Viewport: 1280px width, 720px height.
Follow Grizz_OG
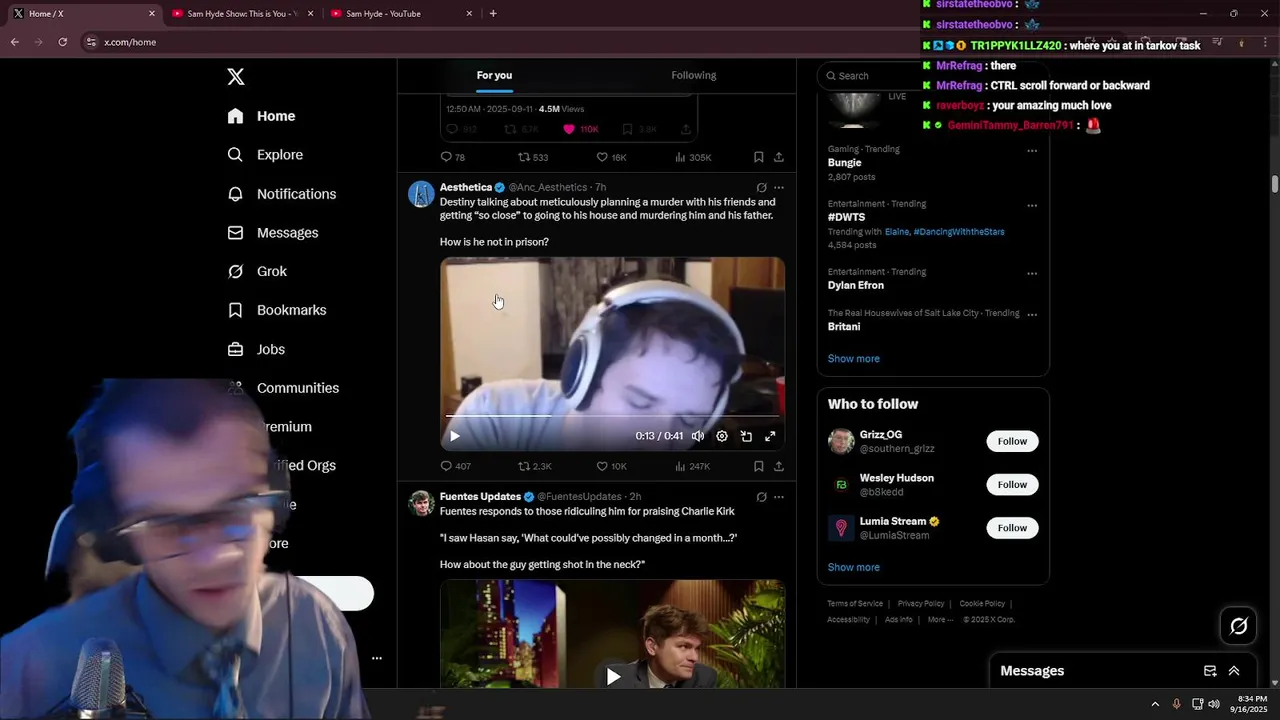pyautogui.click(x=1012, y=441)
